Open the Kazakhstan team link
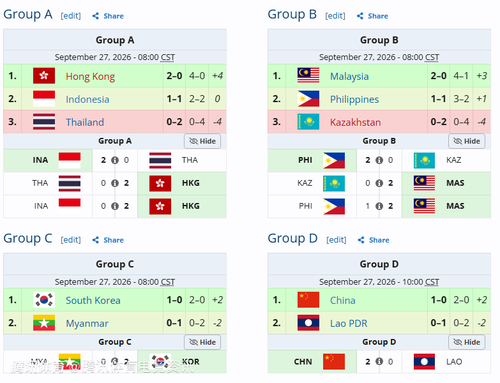The image size is (500, 383). click(x=355, y=122)
